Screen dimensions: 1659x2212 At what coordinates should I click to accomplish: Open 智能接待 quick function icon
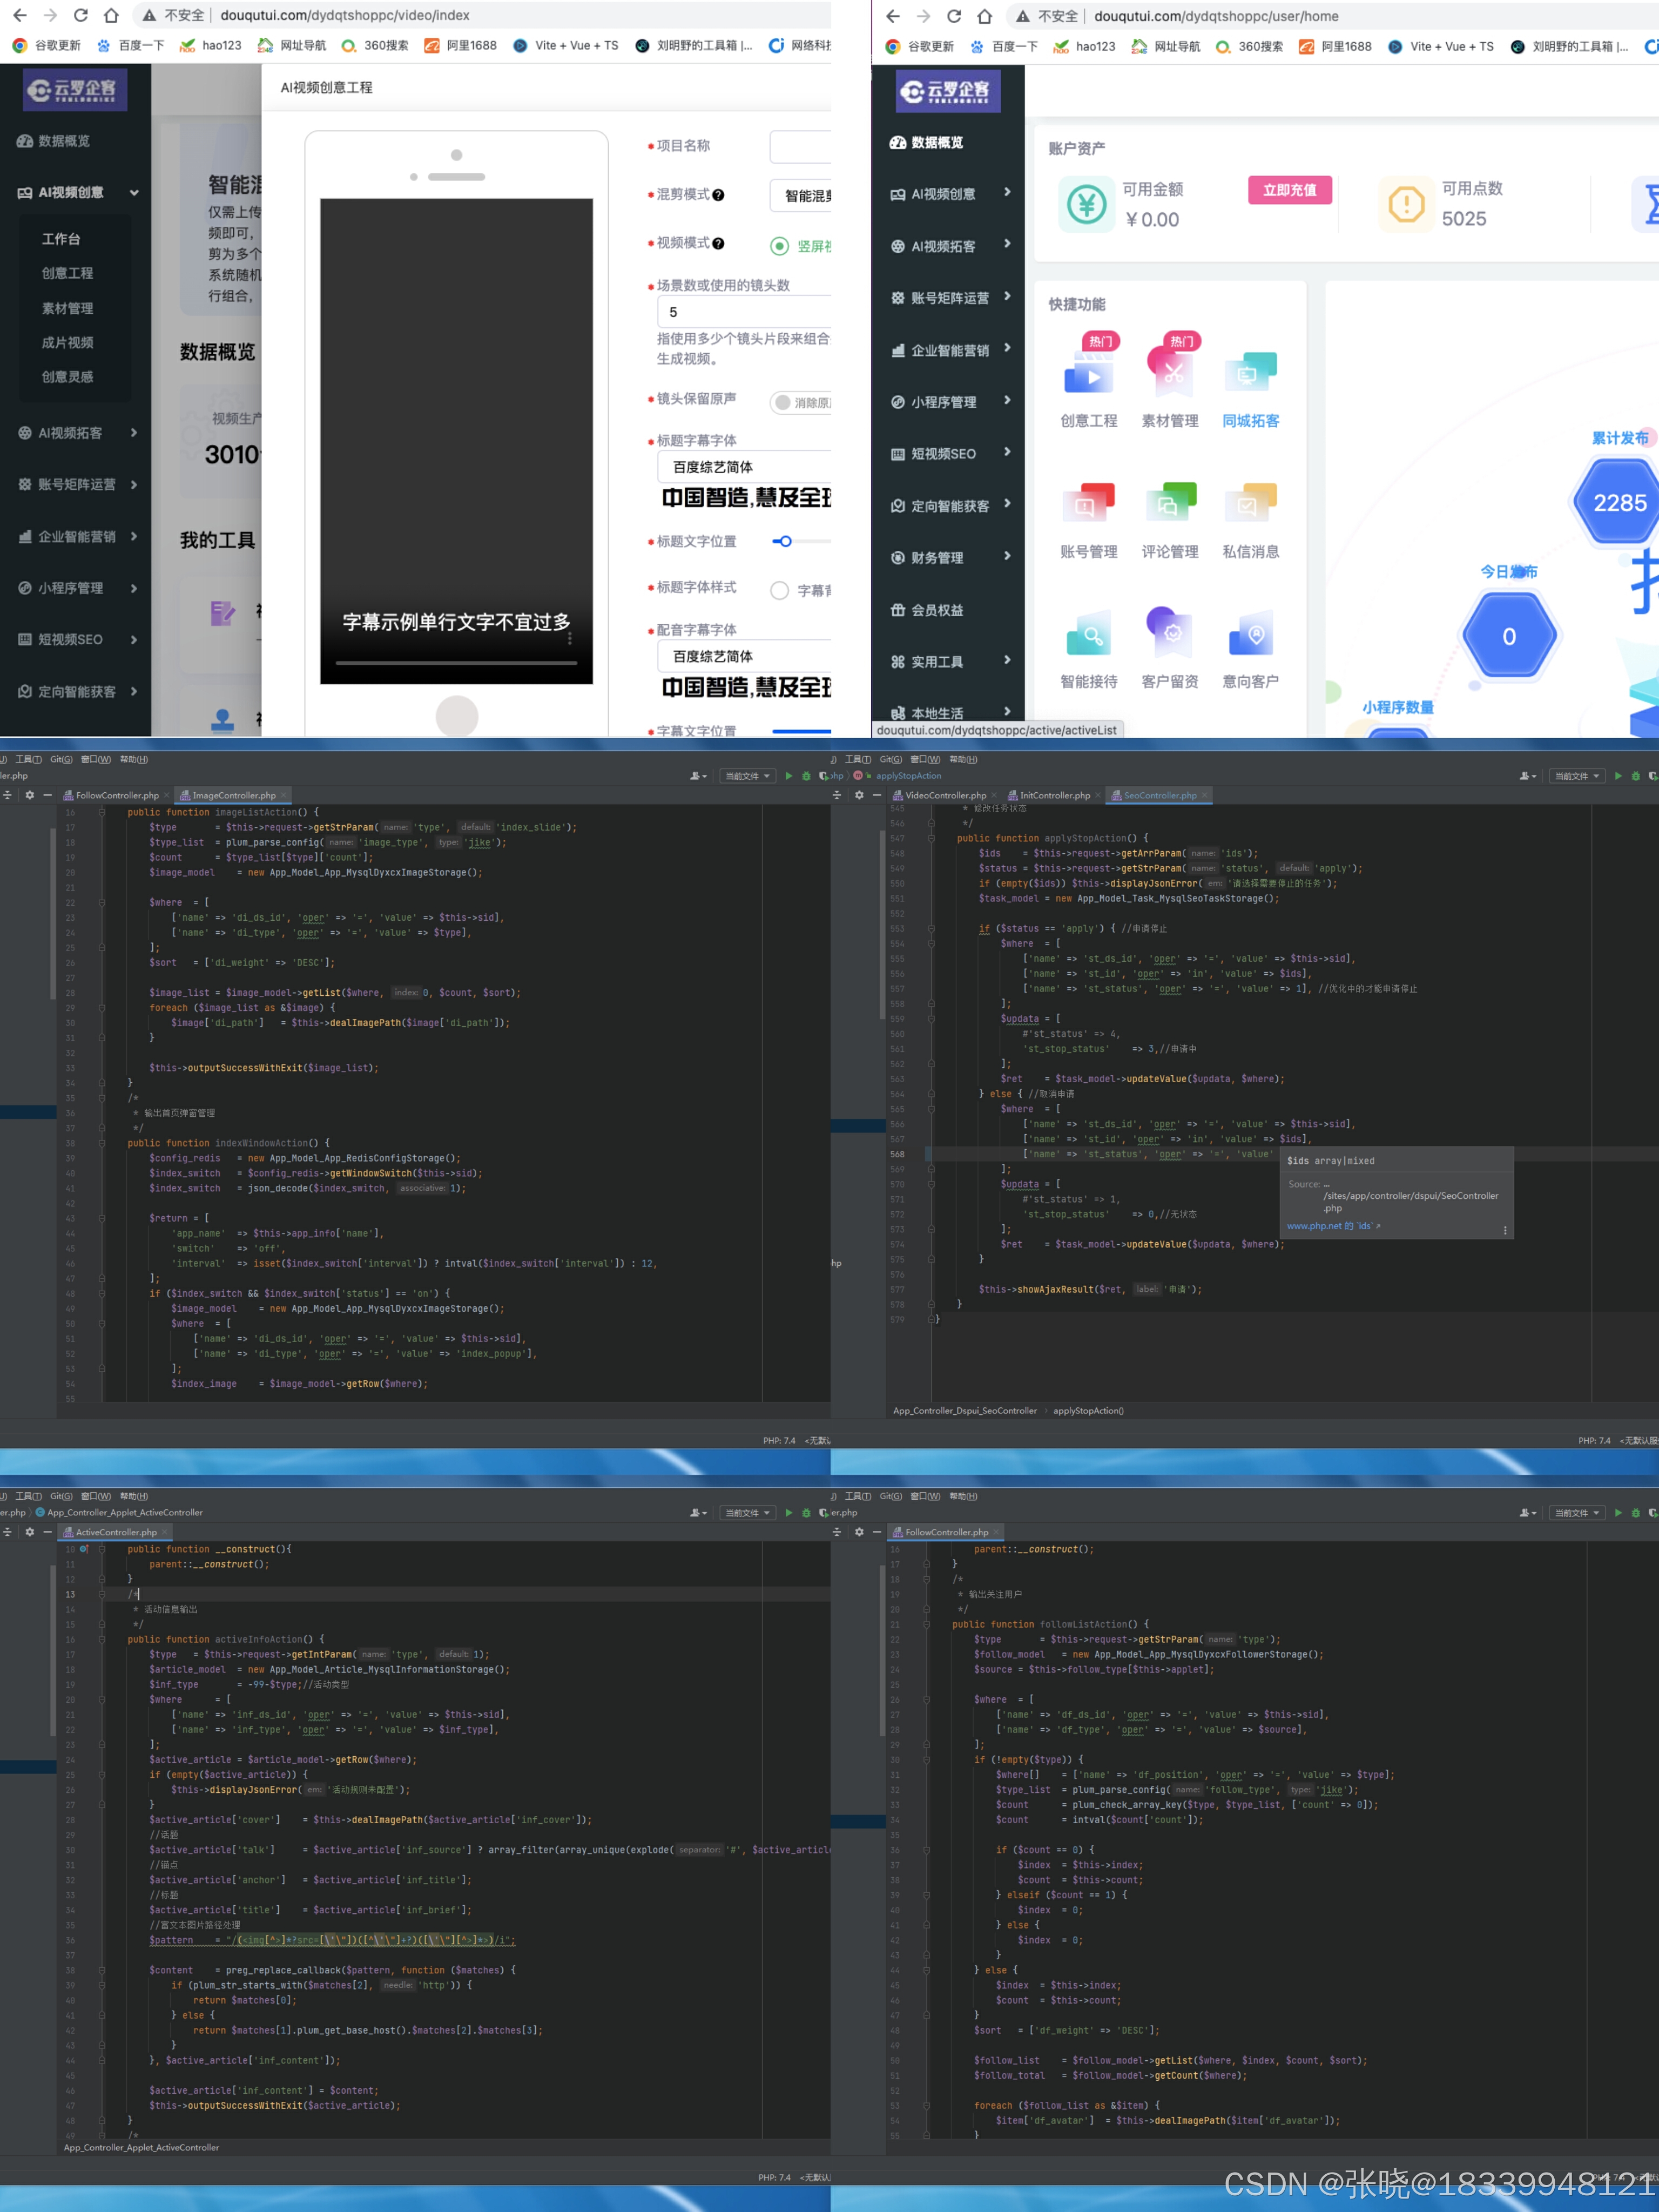point(1088,634)
